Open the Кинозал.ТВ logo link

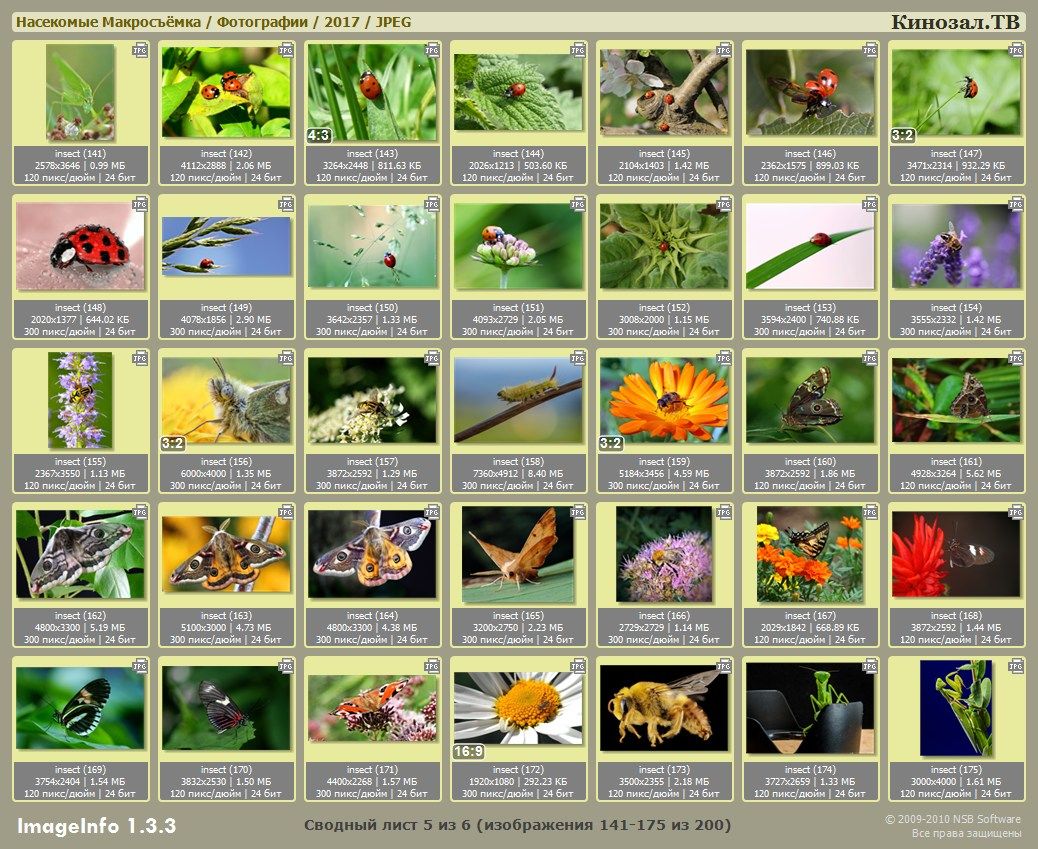(x=955, y=23)
